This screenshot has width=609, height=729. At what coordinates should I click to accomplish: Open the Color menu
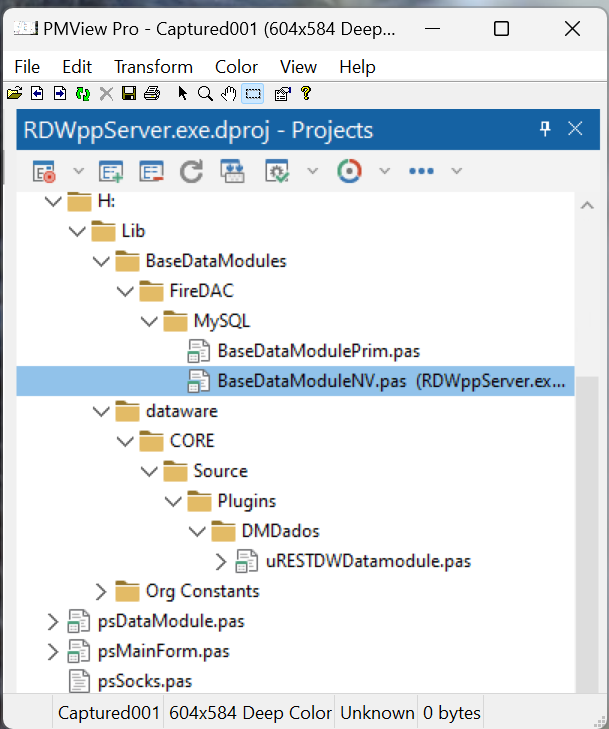click(x=236, y=67)
